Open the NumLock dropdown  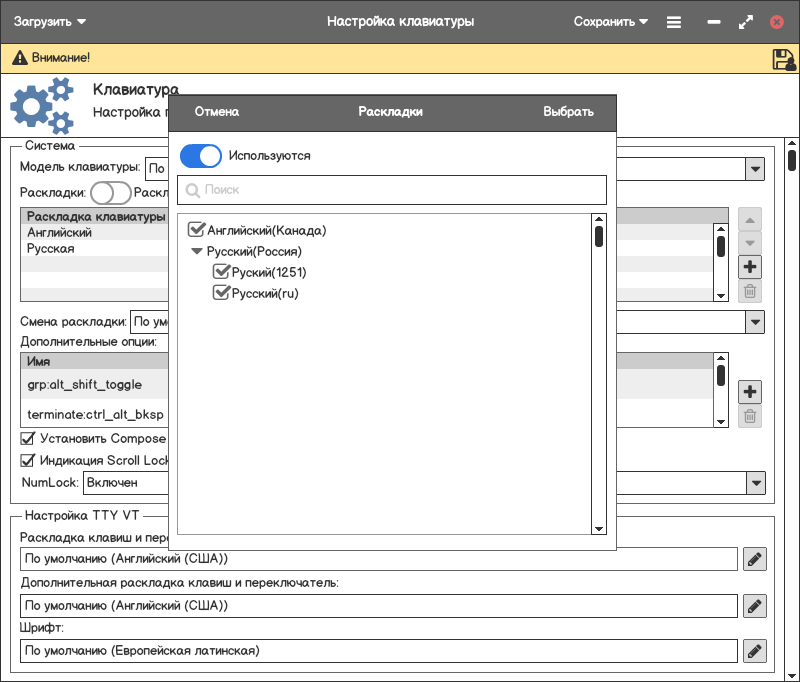coord(755,483)
